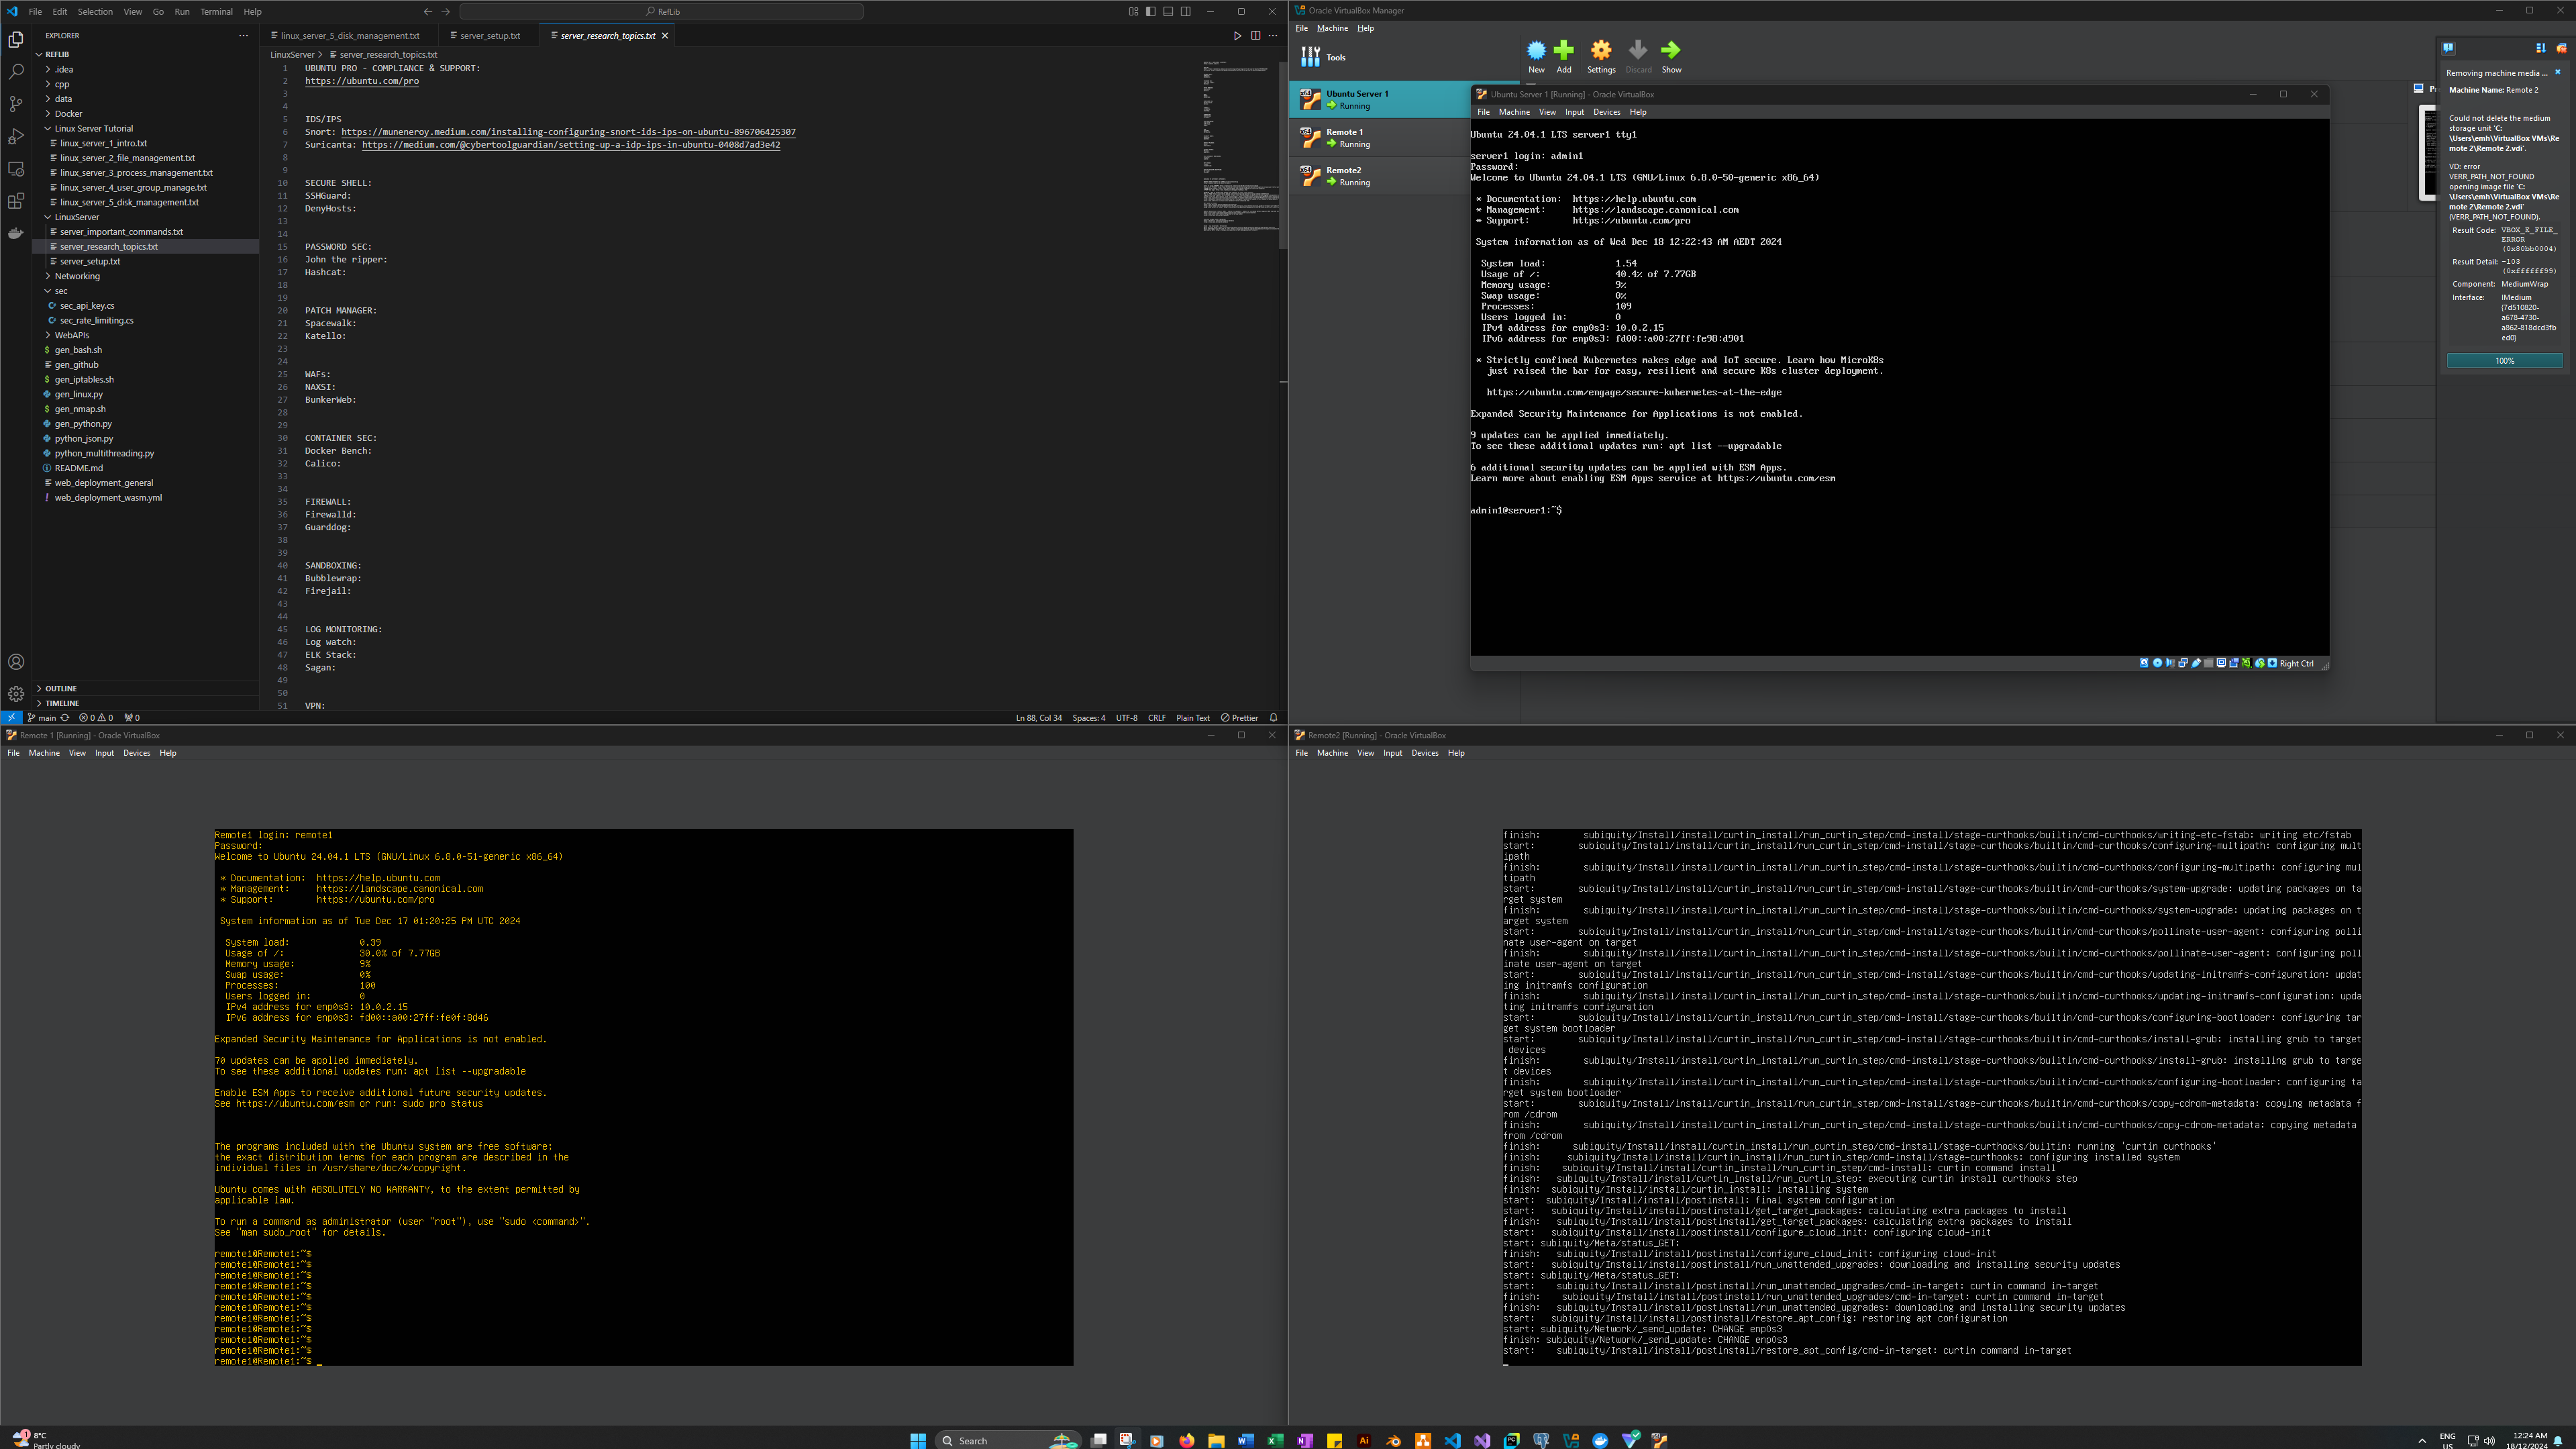
Task: Toggle Running indicator for Remote1 VM
Action: (1351, 144)
